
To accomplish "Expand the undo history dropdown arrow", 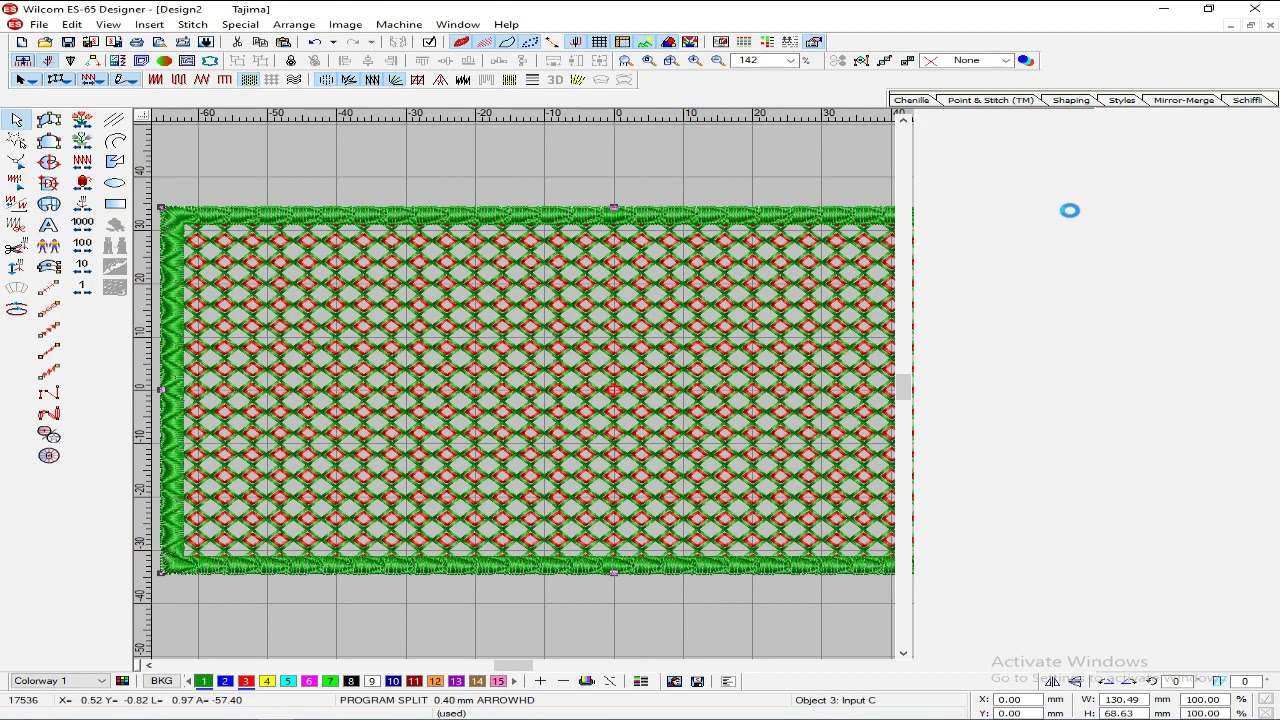I will [333, 42].
